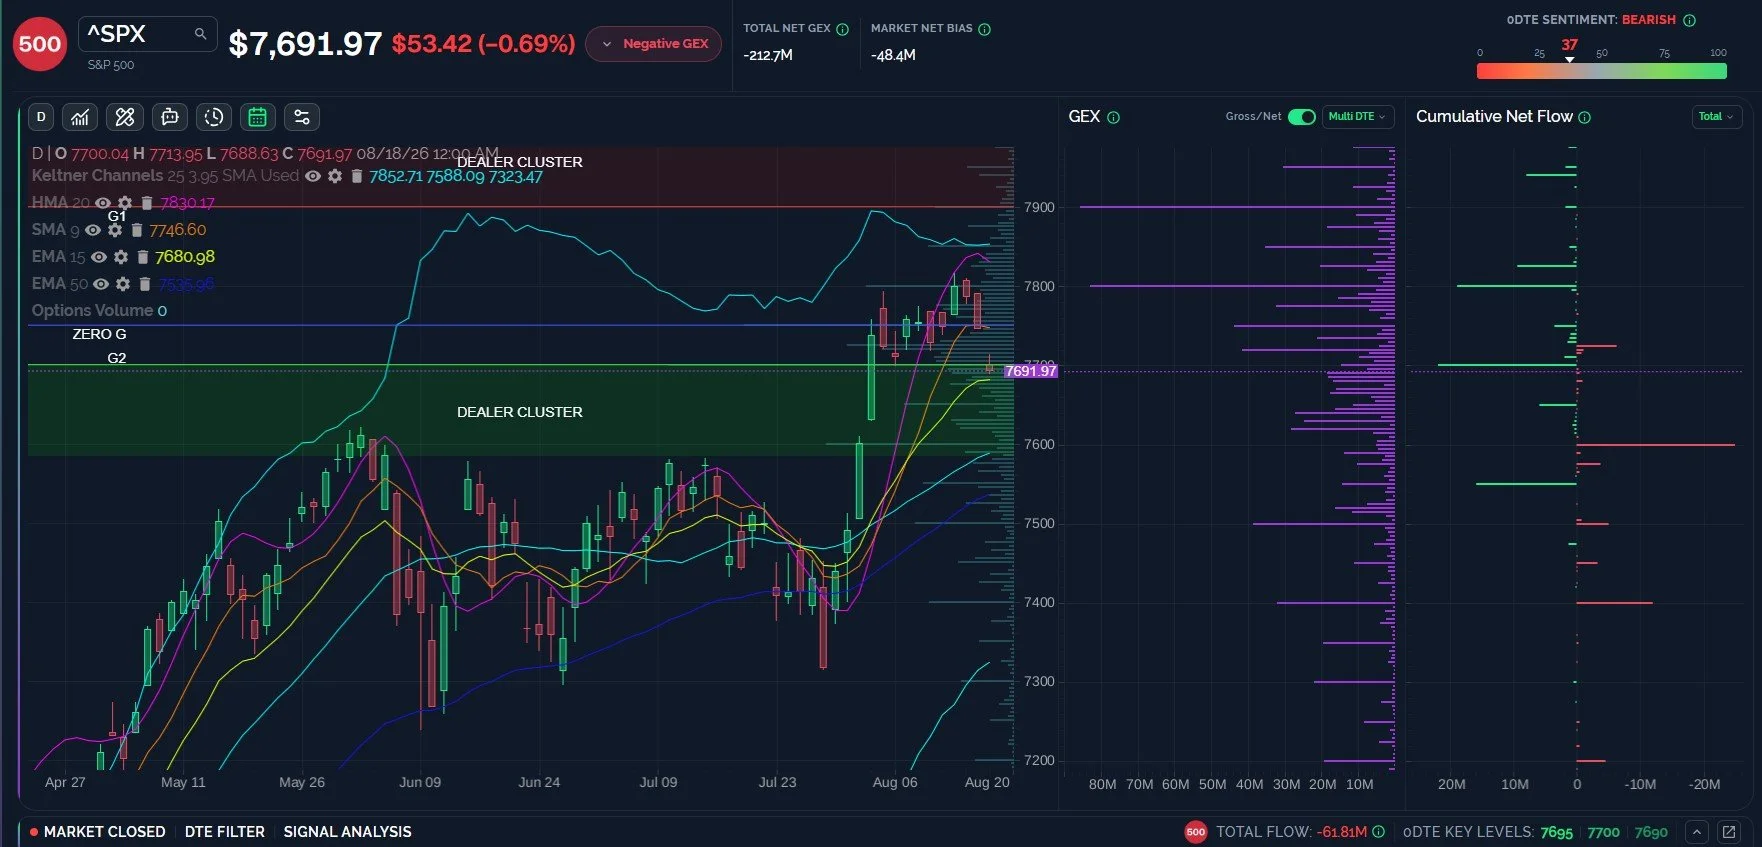The width and height of the screenshot is (1762, 847).
Task: Delete the EMA 15 indicator
Action: click(142, 257)
